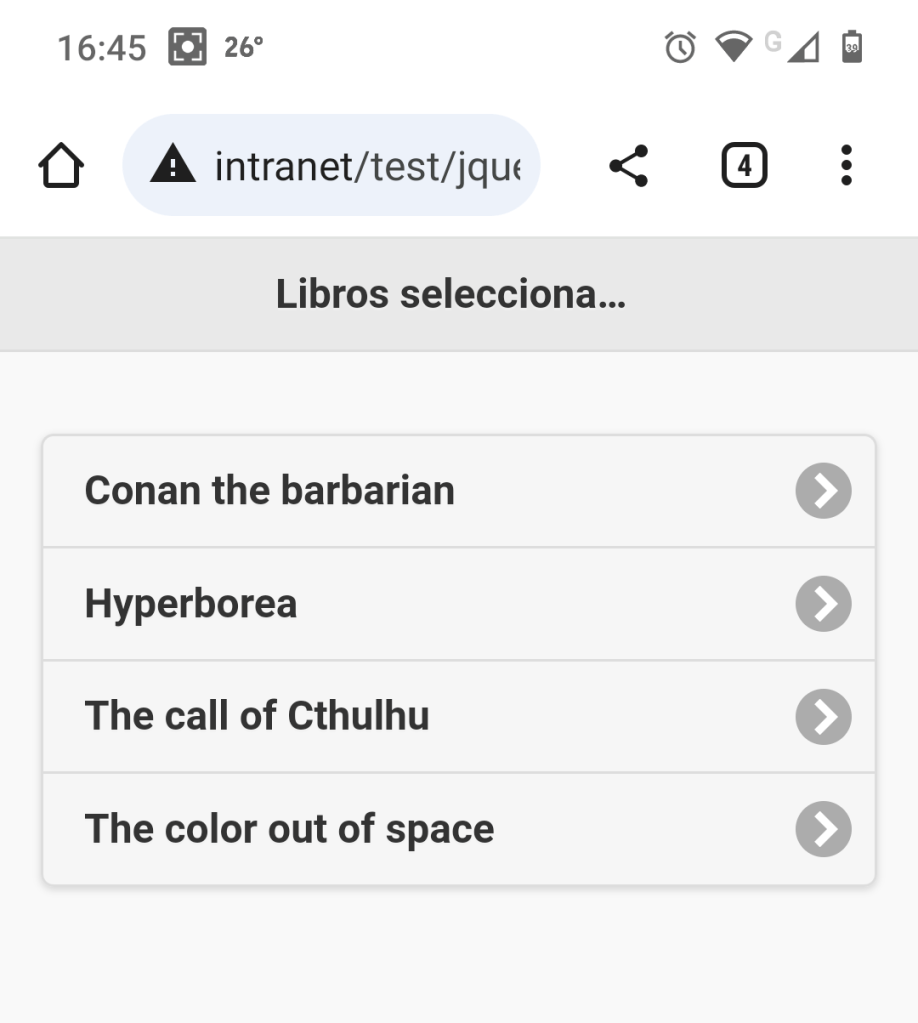918x1023 pixels.
Task: Open the Conan the barbarian book entry
Action: click(x=270, y=491)
